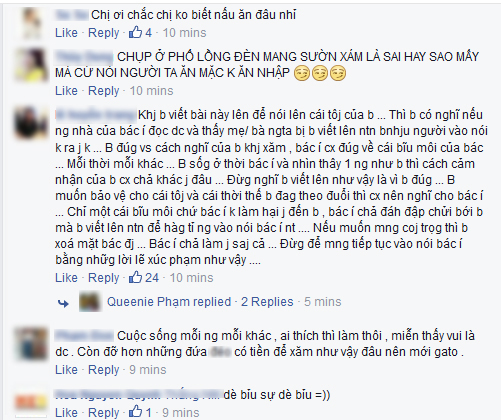501x420 pixels.
Task: Open avatar of the 'Cuộc sống mỗi ng' commenter
Action: [x=31, y=344]
